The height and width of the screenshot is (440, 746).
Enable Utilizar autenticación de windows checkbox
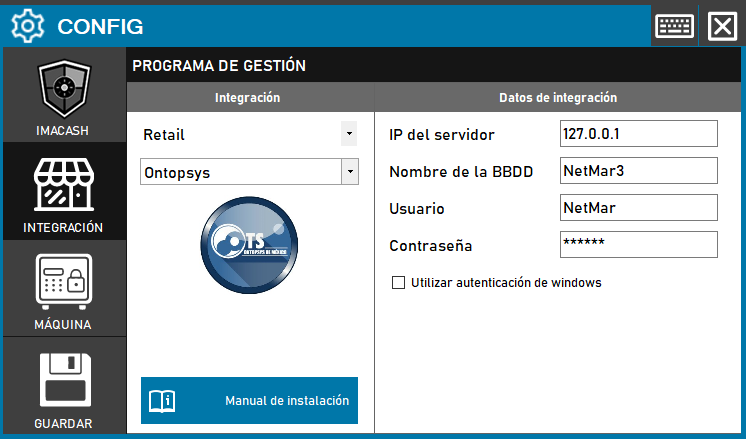399,283
